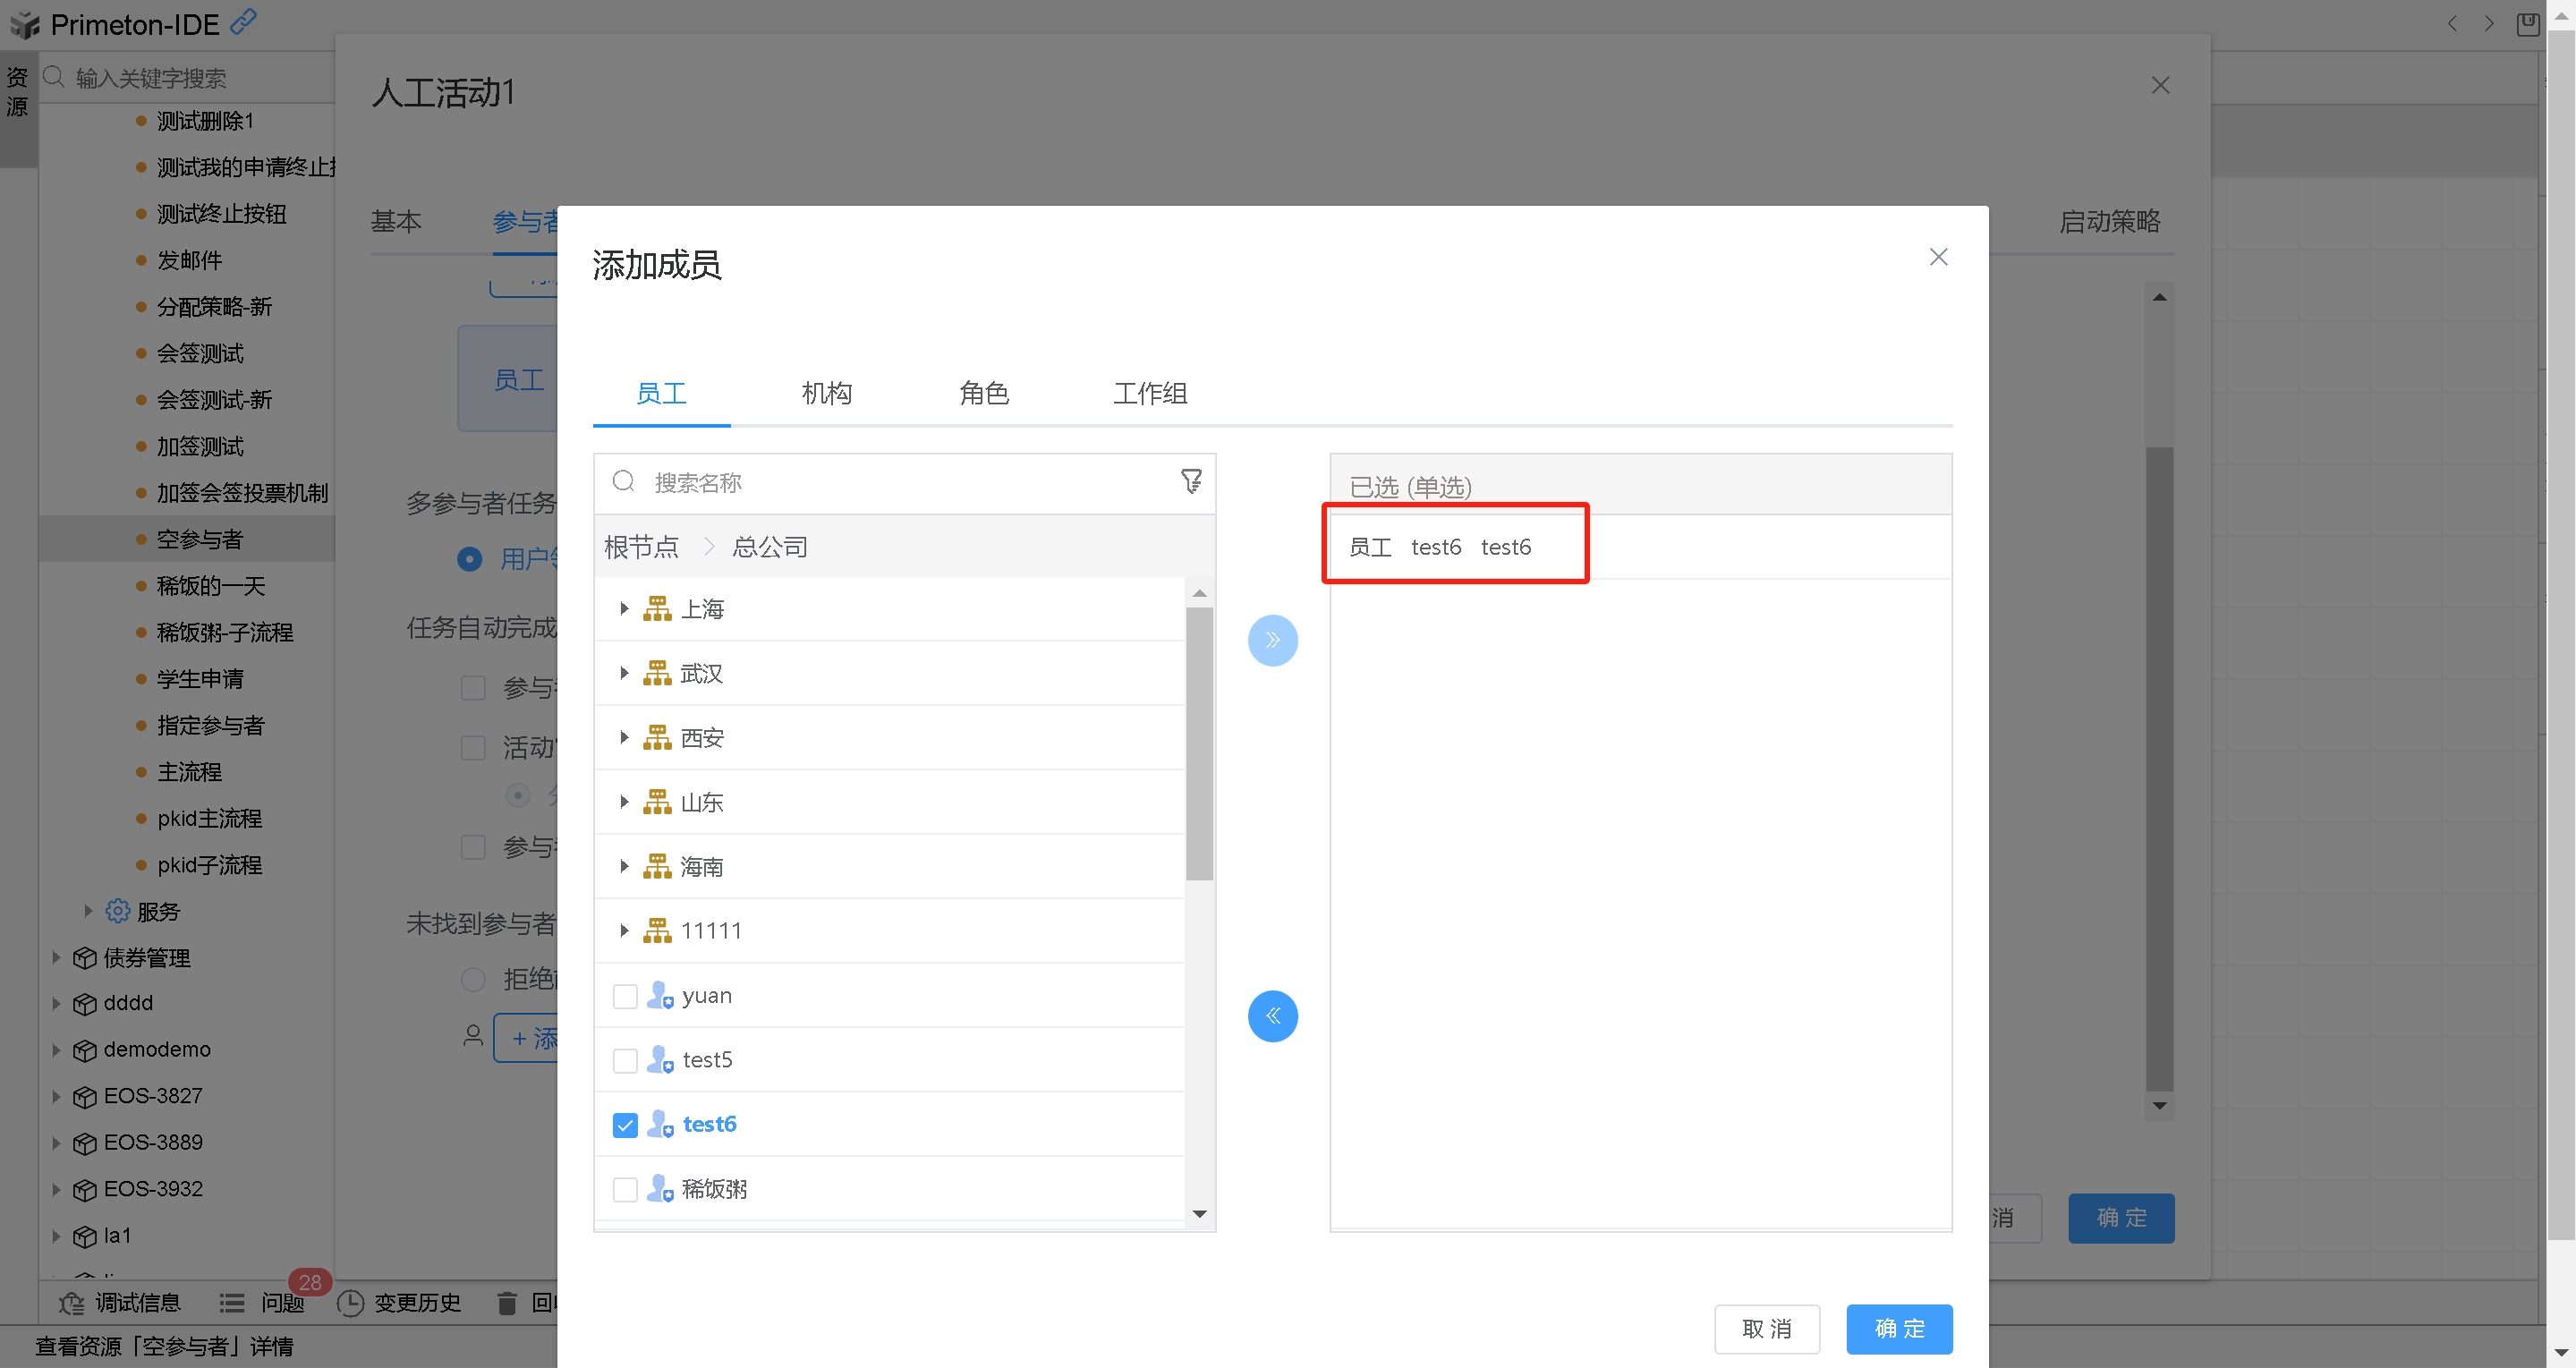Click the 服务 gear icon in tree
This screenshot has height=1368, width=2576.
tap(118, 911)
